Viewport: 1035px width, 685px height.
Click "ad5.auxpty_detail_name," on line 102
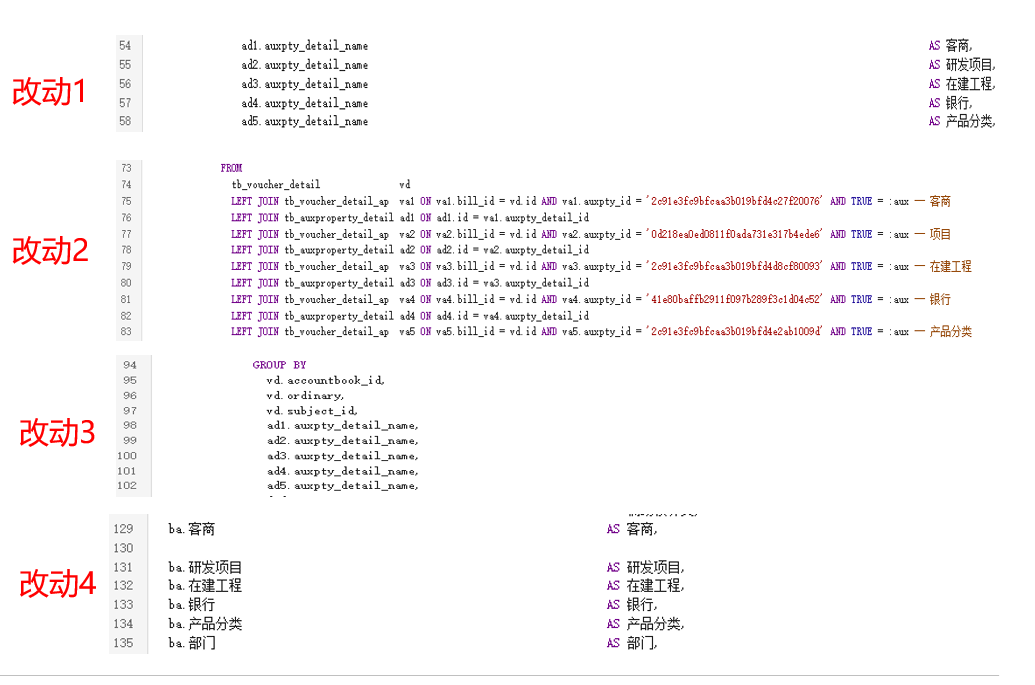click(343, 486)
